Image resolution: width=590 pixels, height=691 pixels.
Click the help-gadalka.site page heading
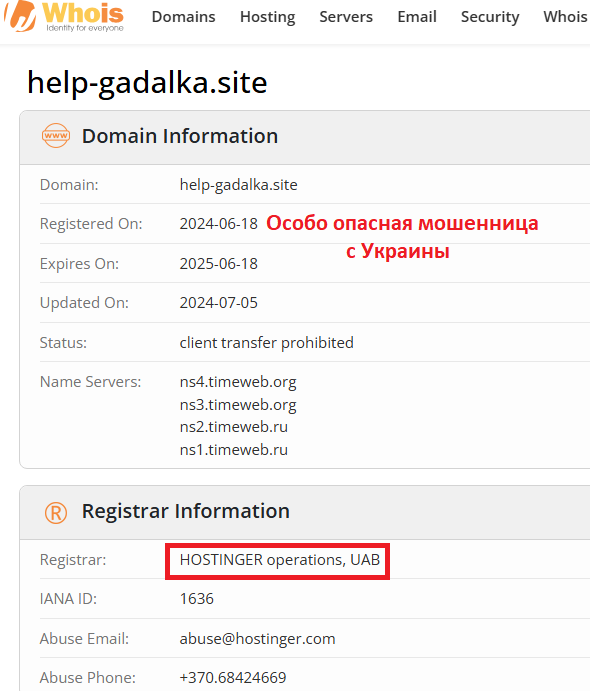tap(147, 82)
